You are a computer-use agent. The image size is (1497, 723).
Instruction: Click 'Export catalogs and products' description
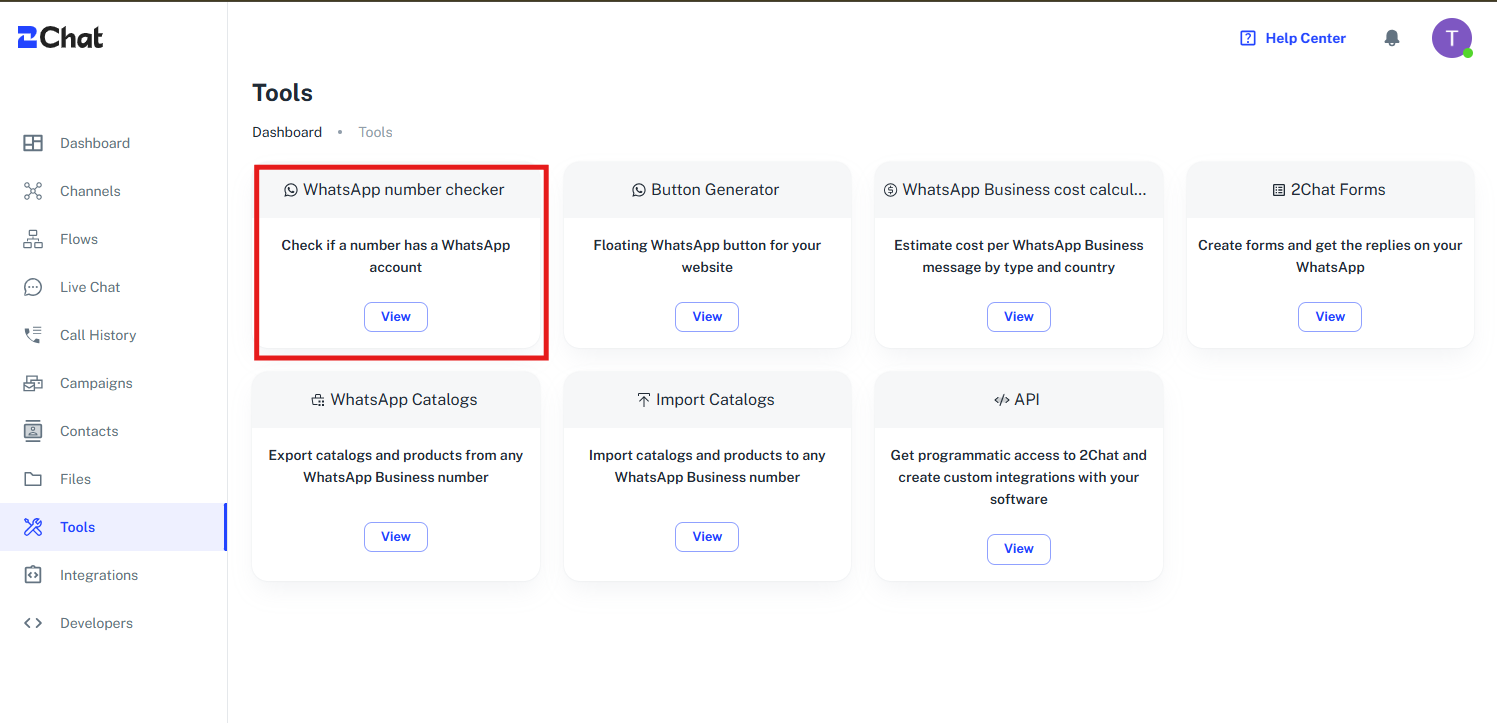tap(396, 466)
